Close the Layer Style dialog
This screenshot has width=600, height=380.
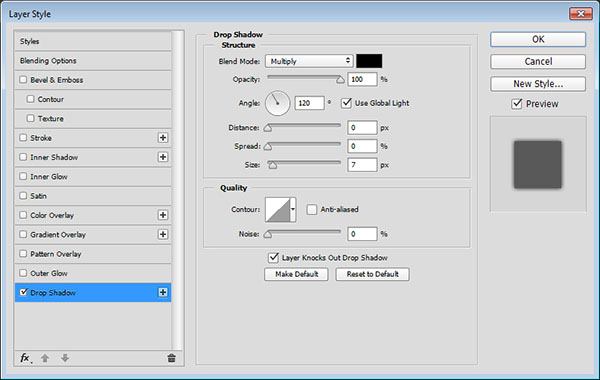coord(581,14)
